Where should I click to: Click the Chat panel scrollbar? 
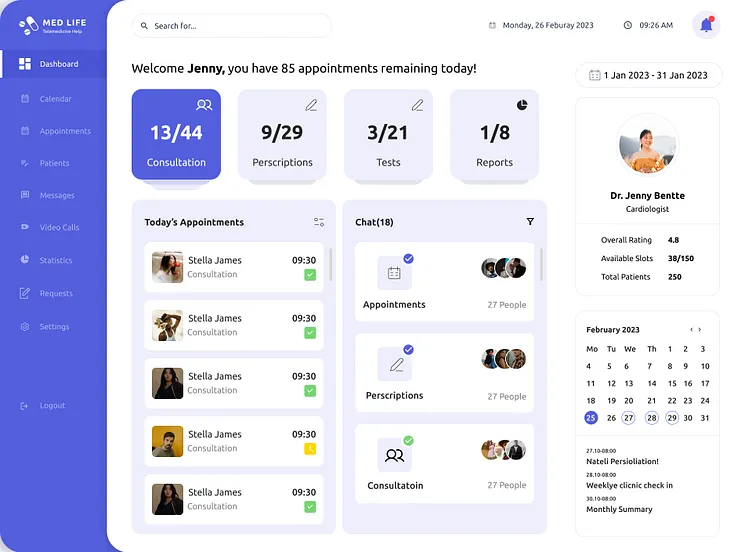(x=541, y=264)
